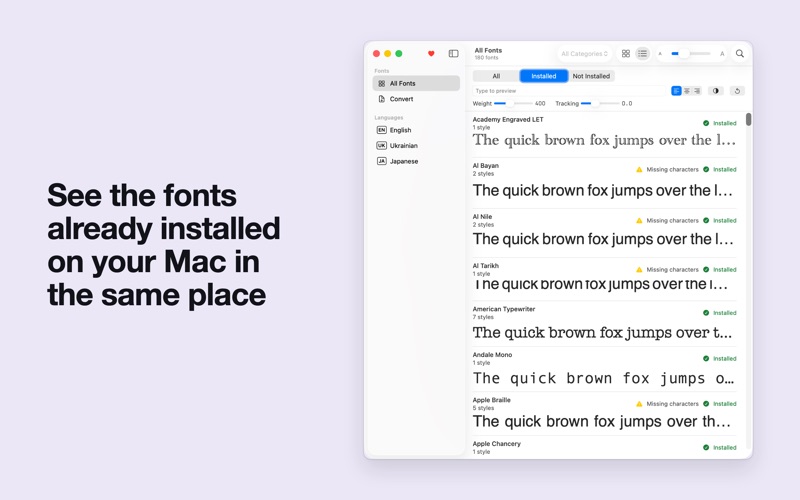The height and width of the screenshot is (500, 800).
Task: Switch to list view layout
Action: click(642, 54)
